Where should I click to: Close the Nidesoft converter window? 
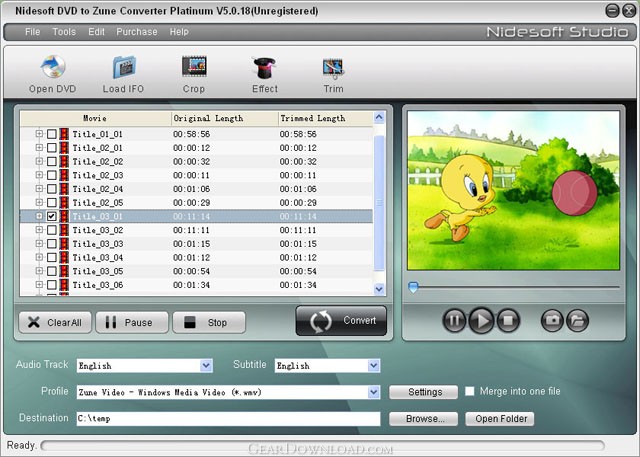point(629,11)
